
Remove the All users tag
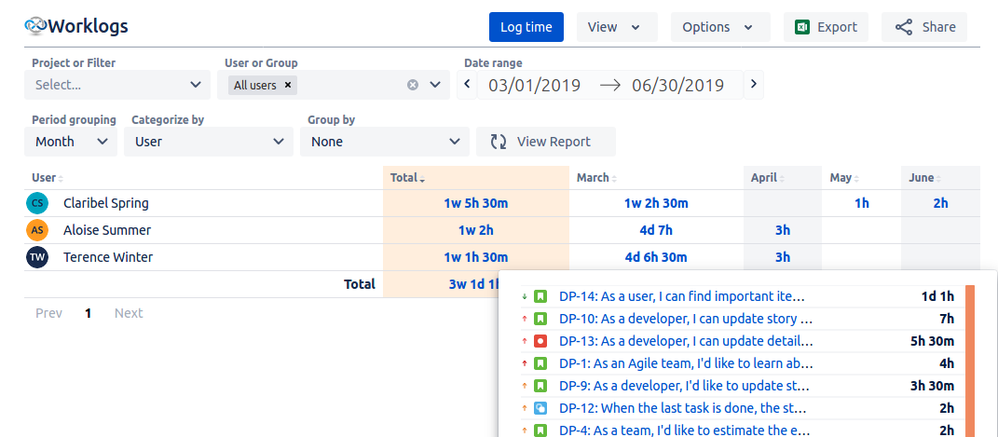(x=288, y=86)
